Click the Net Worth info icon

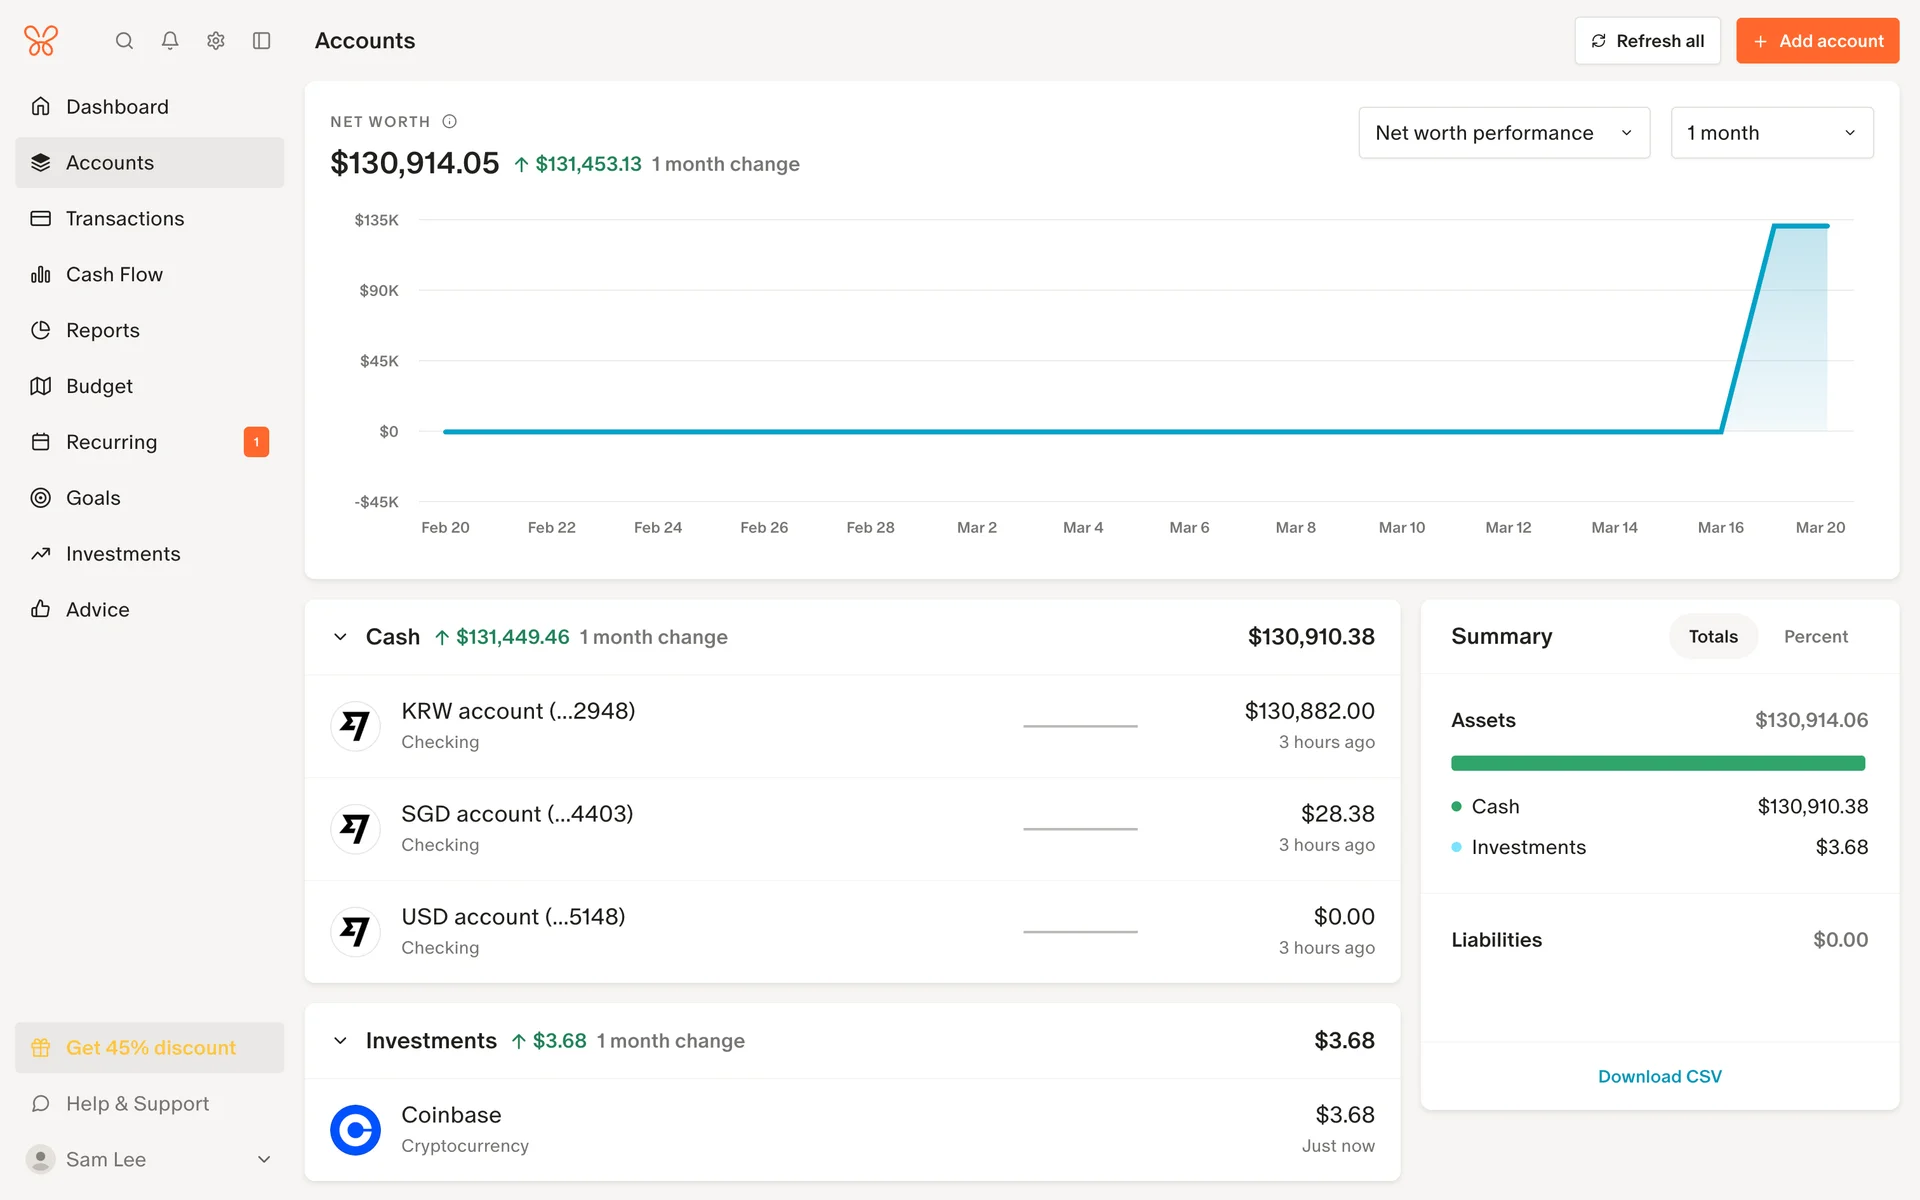(x=450, y=121)
